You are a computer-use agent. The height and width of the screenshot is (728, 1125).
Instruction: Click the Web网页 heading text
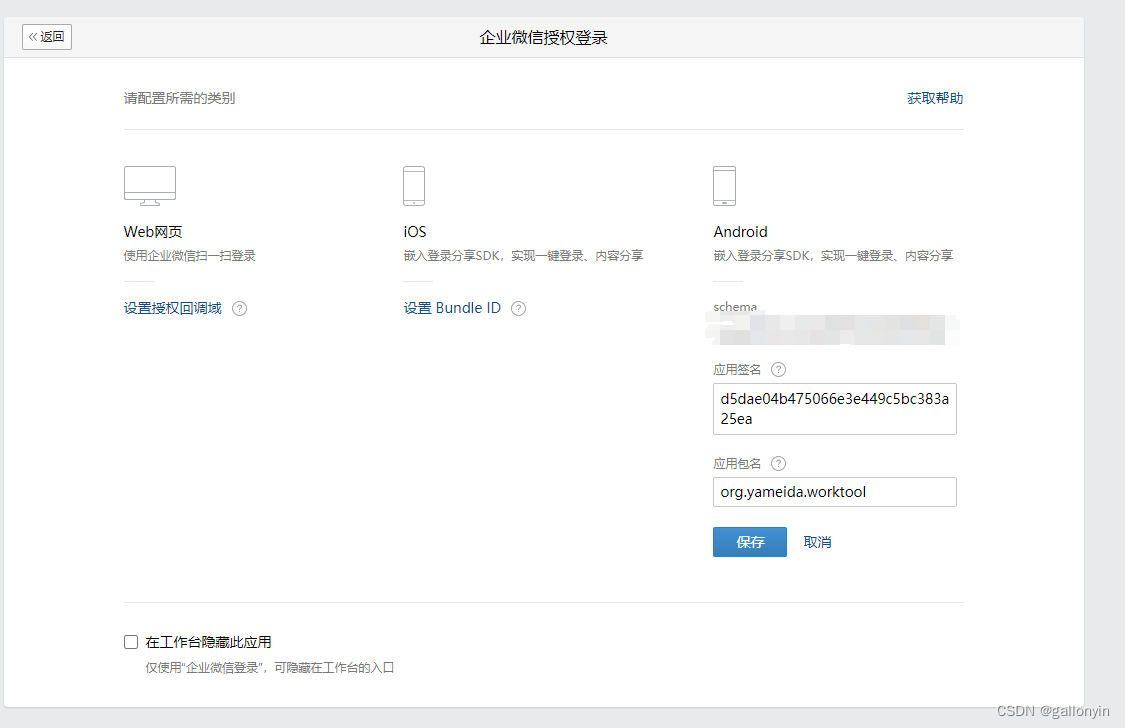[x=153, y=232]
